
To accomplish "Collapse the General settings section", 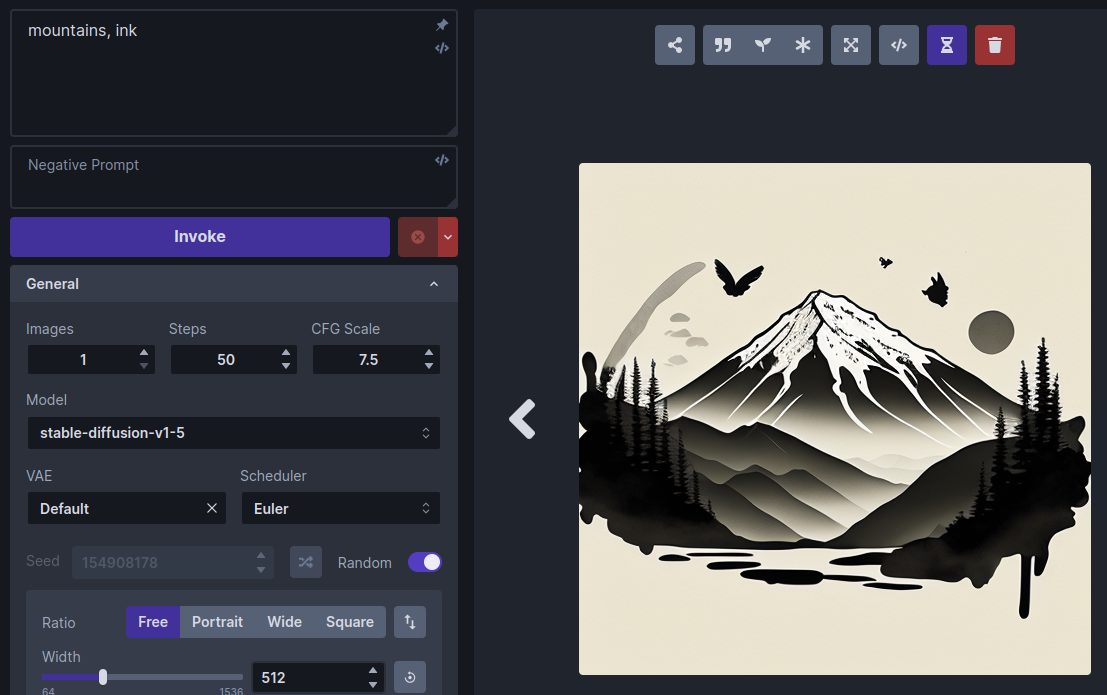I will pyautogui.click(x=434, y=284).
